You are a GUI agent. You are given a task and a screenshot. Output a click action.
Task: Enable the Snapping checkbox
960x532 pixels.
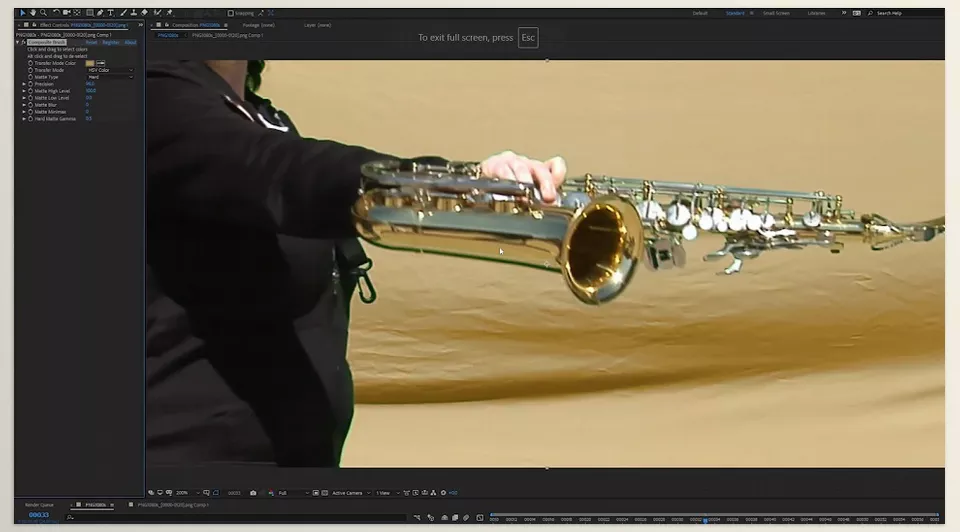point(231,13)
